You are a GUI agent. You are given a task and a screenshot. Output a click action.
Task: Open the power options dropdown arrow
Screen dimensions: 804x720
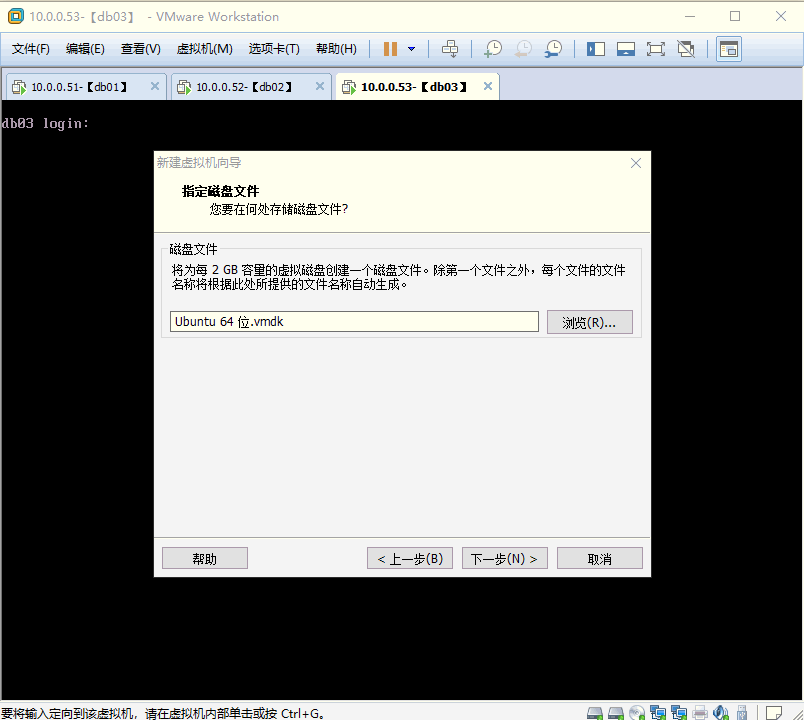click(411, 48)
